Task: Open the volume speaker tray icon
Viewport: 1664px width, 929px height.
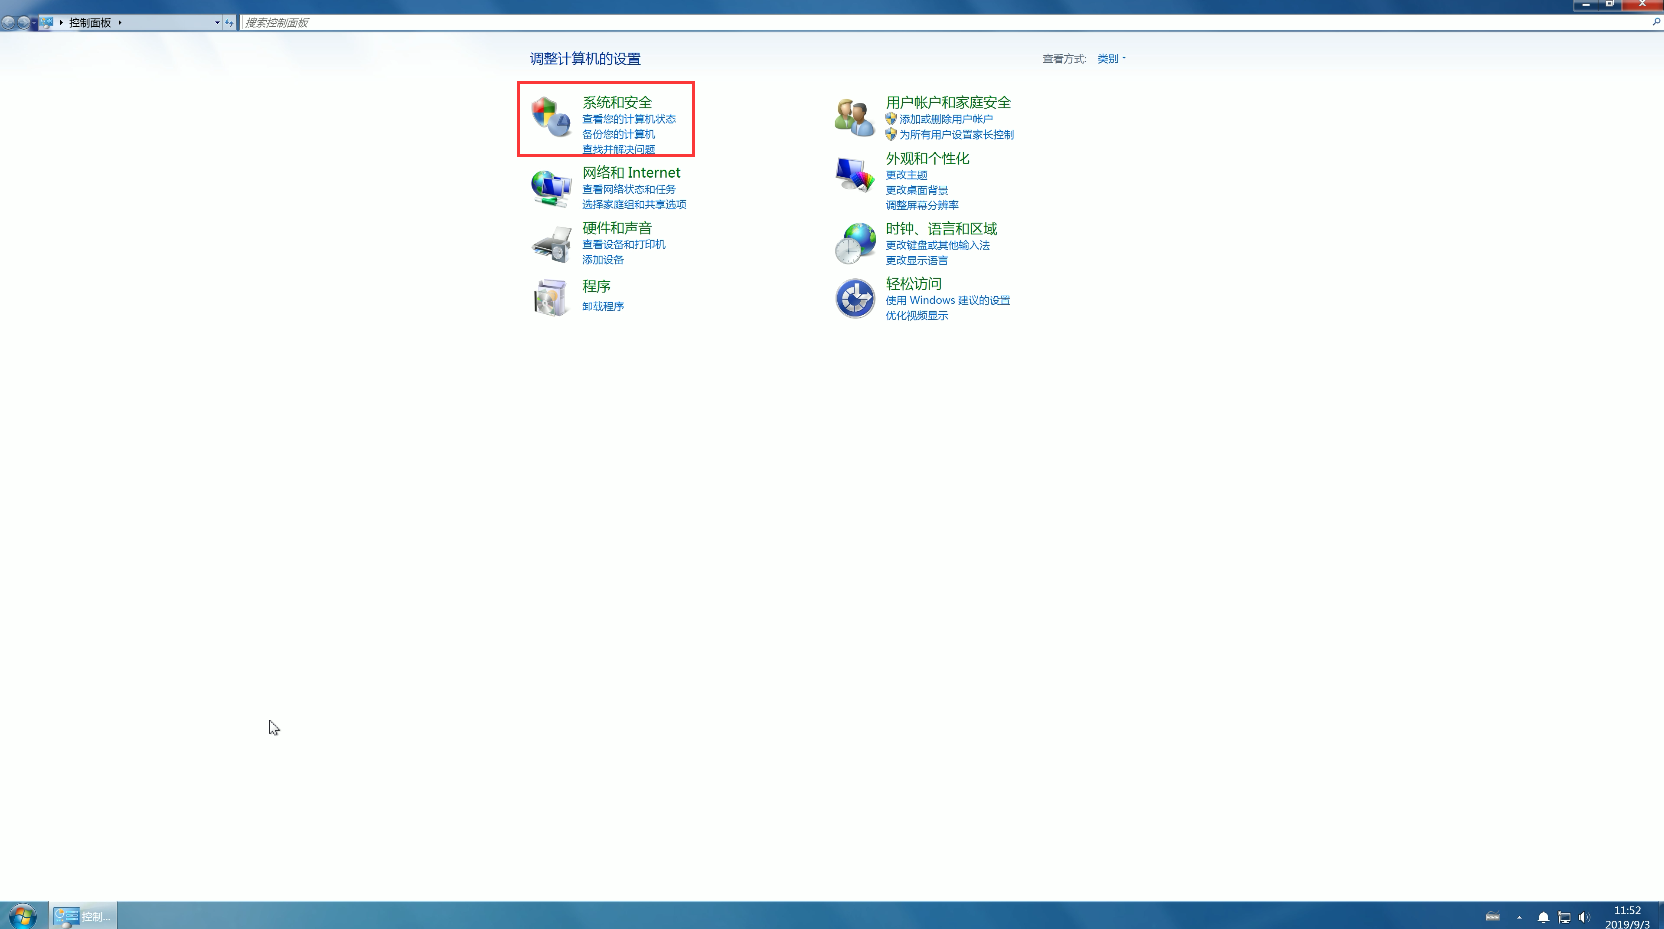Action: (1584, 917)
